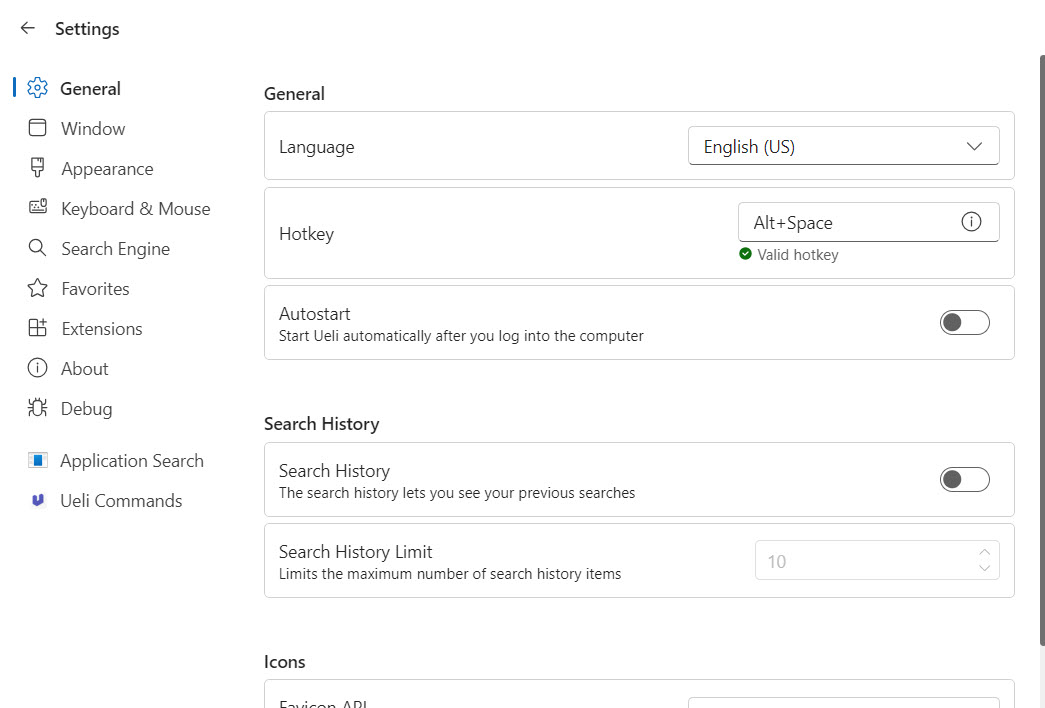Decrease Search History Limit with down arrow
Screen dimensions: 1045x708
[984, 568]
